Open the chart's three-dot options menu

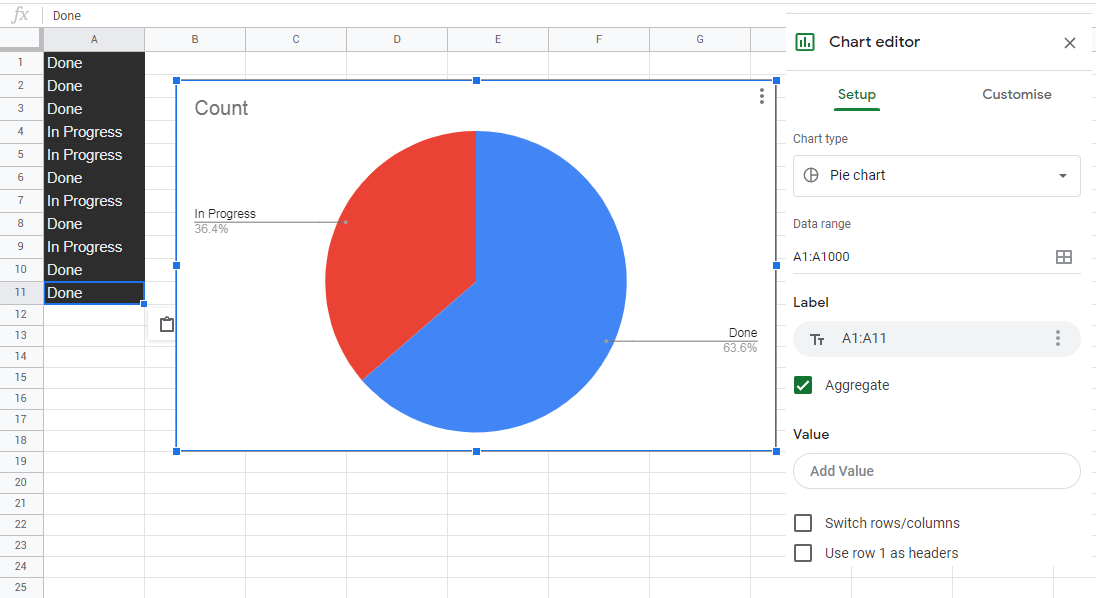click(762, 96)
